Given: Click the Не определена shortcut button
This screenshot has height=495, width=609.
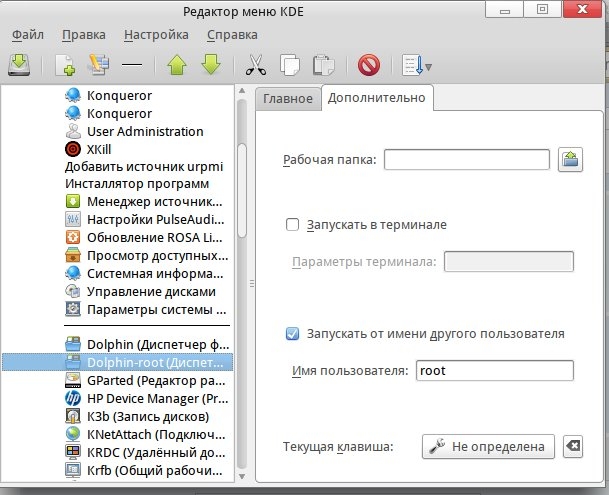Looking at the screenshot, I should [488, 446].
